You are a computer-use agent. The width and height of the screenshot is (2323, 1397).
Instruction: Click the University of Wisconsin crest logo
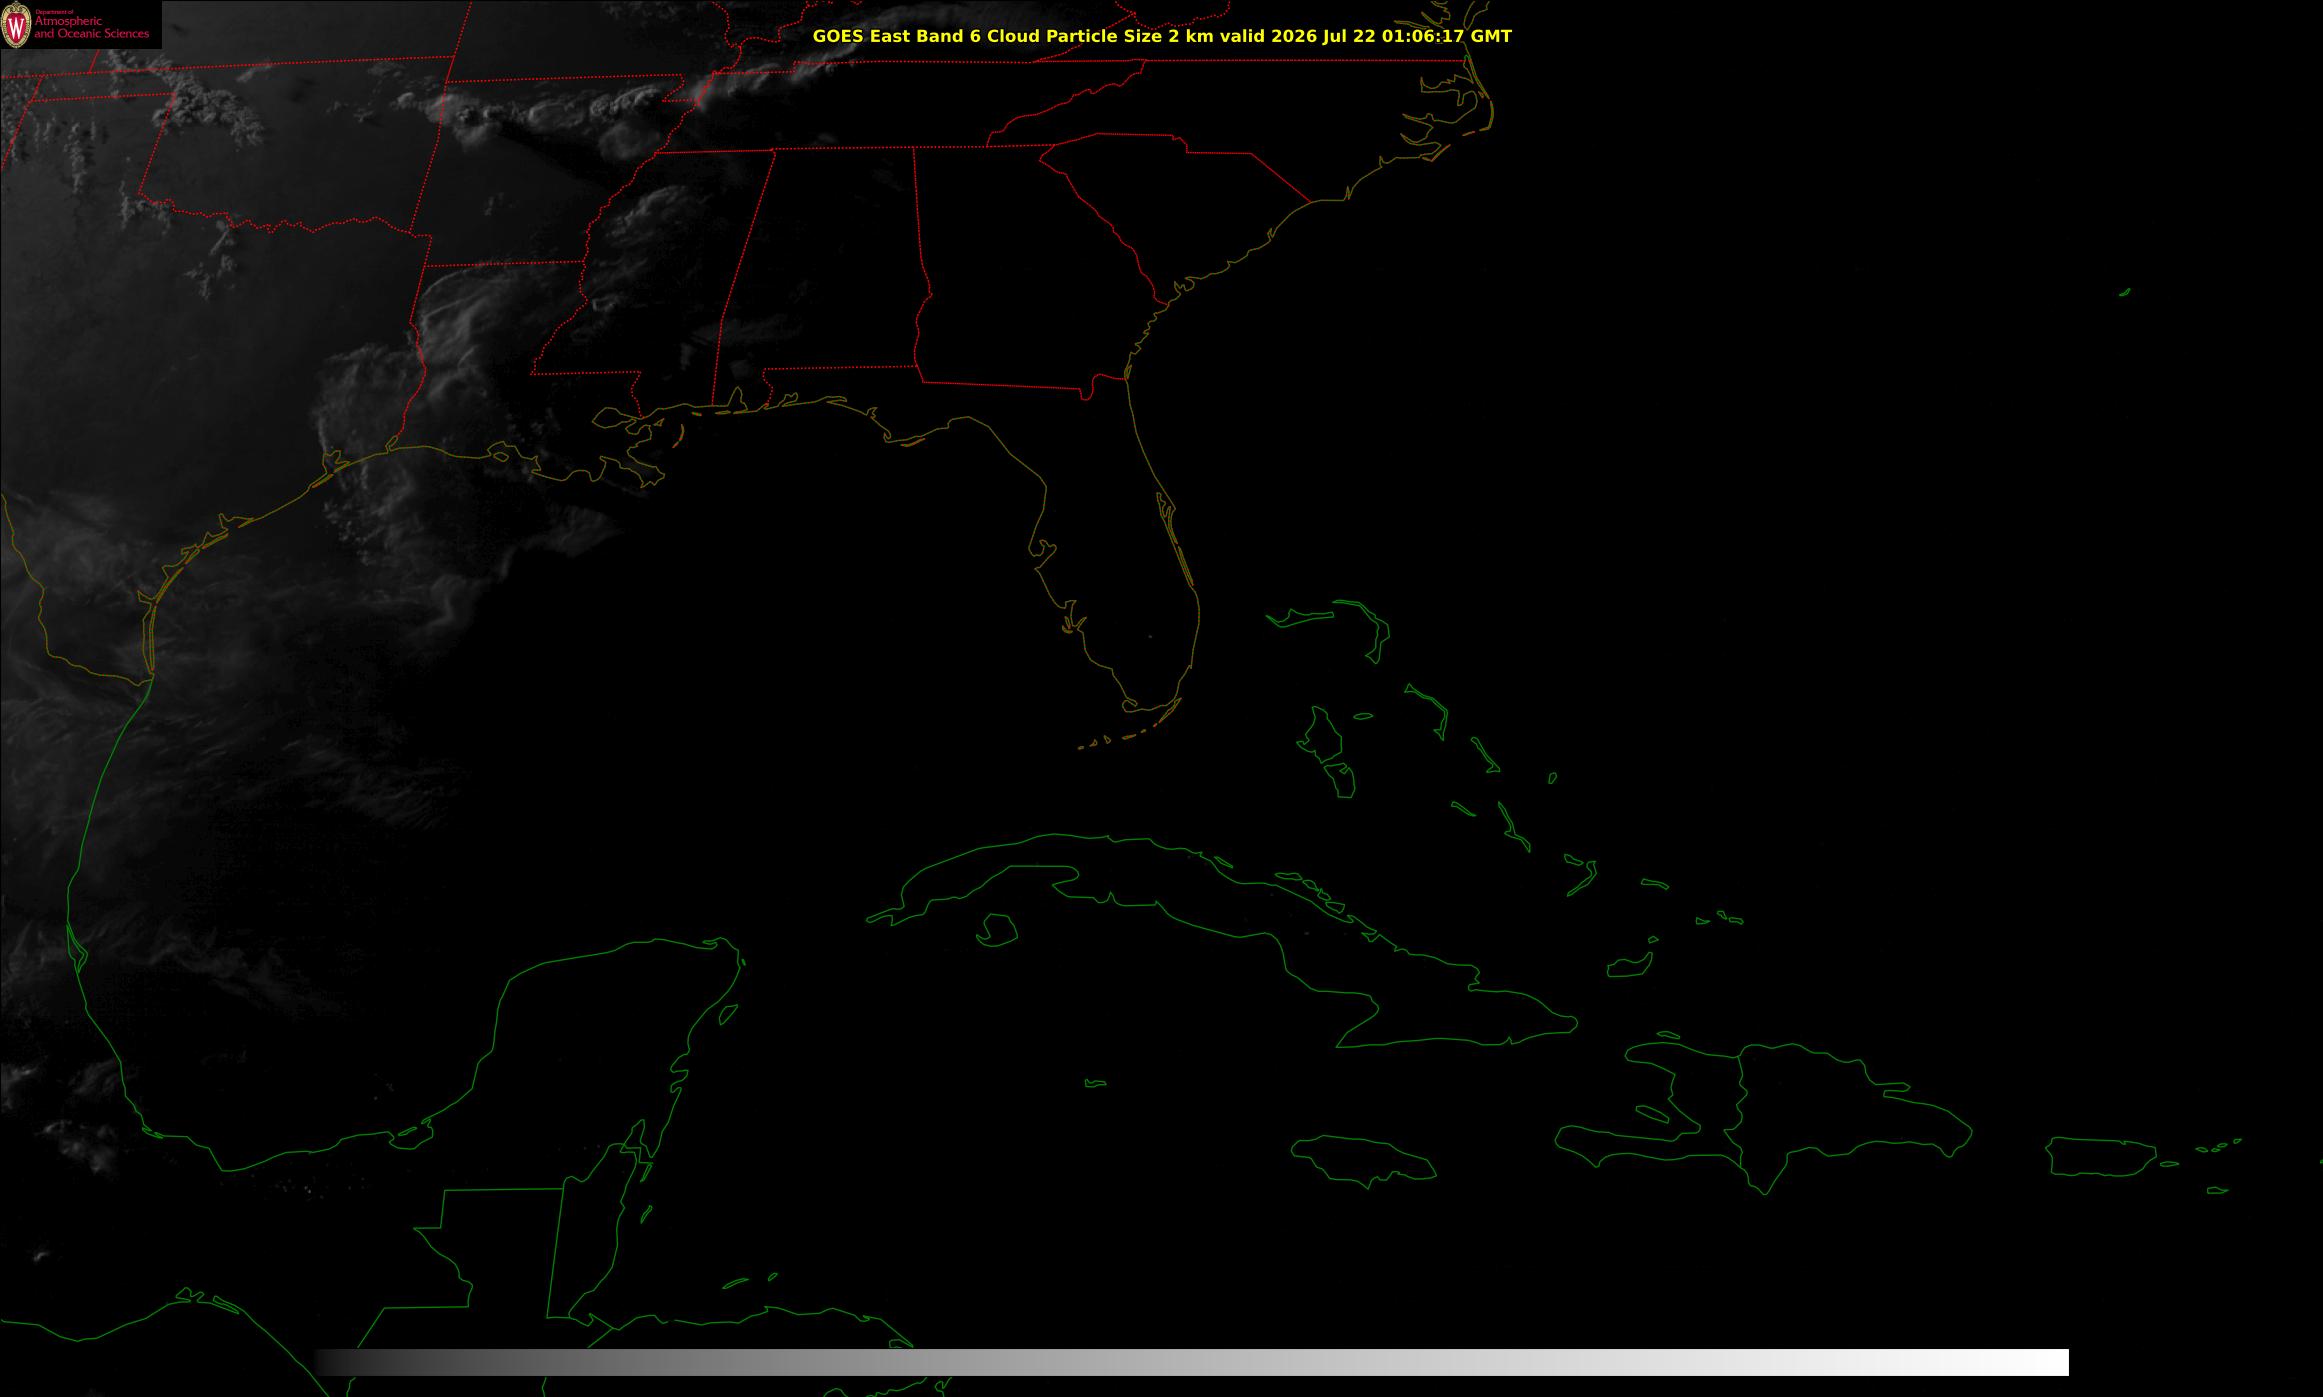[x=16, y=25]
